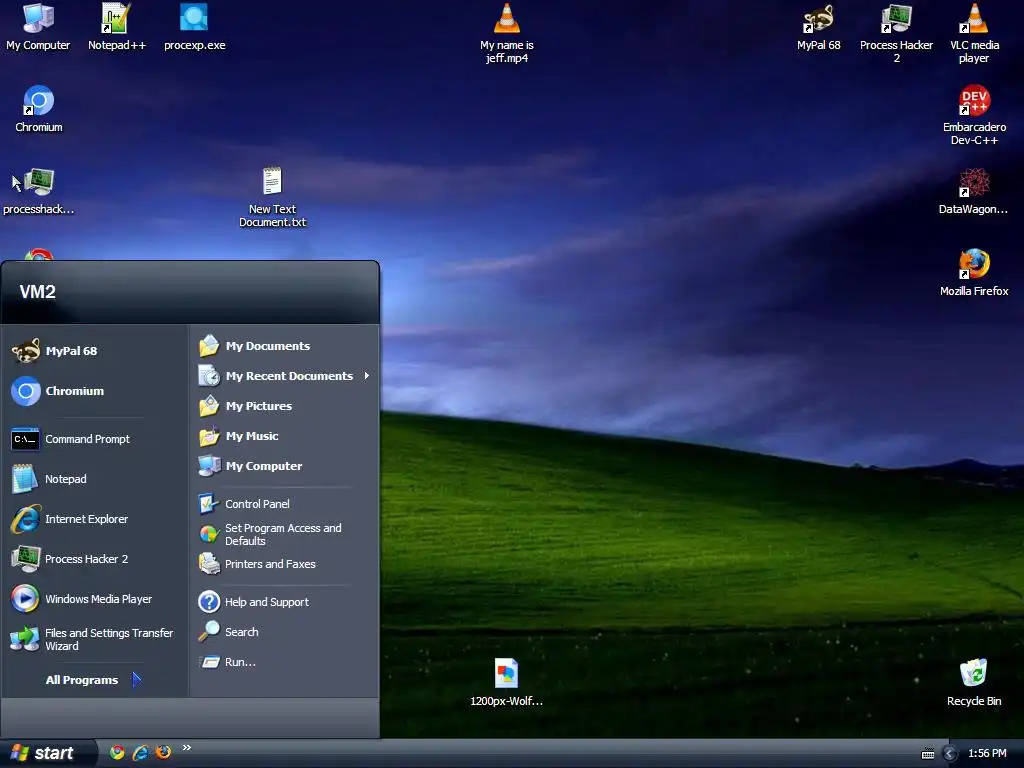The image size is (1024, 768).
Task: Open MyPal 68 desktop shortcut
Action: click(x=818, y=27)
